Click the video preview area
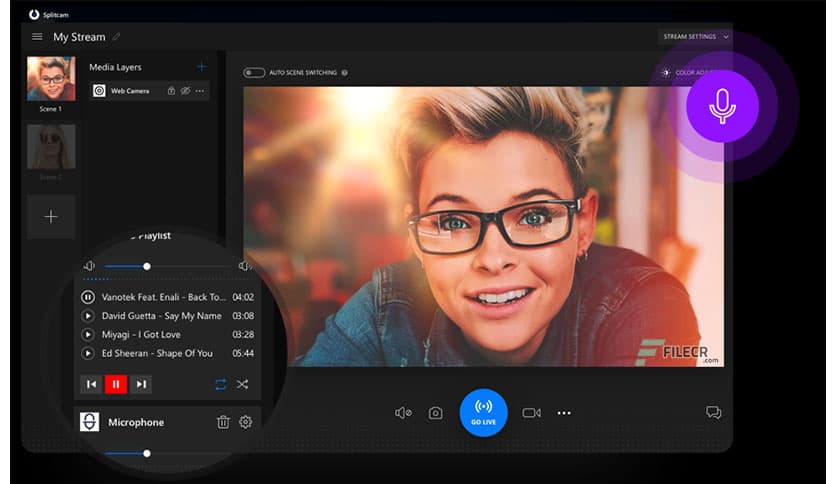The width and height of the screenshot is (836, 484). coord(484,227)
